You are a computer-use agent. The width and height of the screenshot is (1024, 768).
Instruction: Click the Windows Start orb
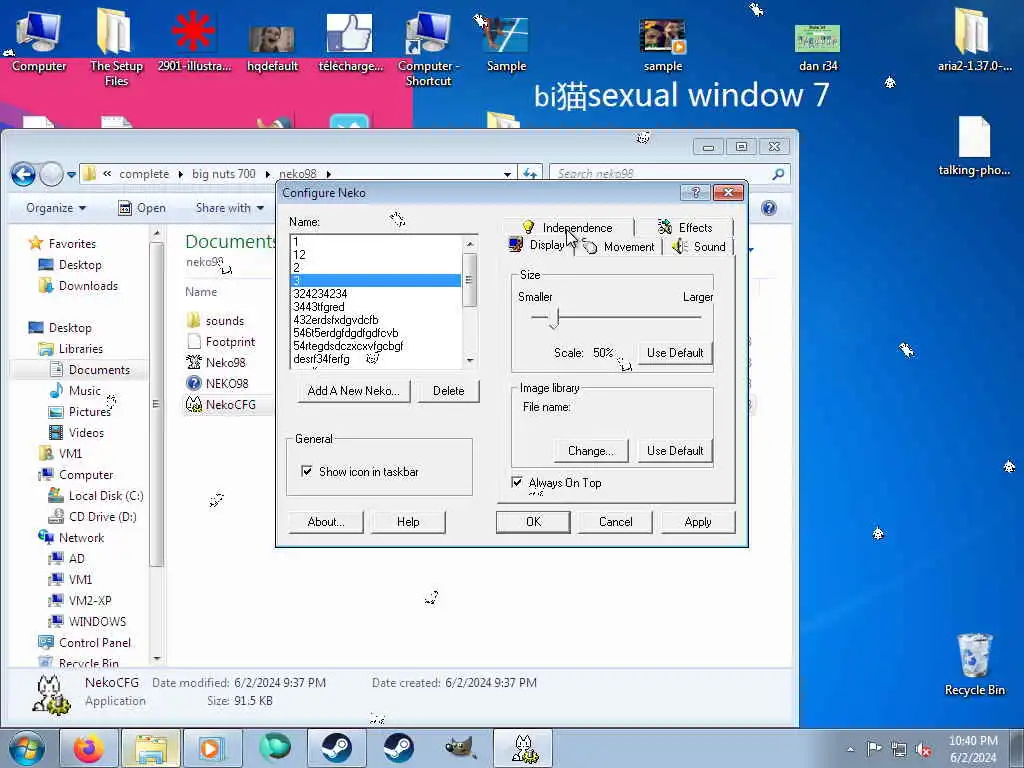[x=27, y=748]
